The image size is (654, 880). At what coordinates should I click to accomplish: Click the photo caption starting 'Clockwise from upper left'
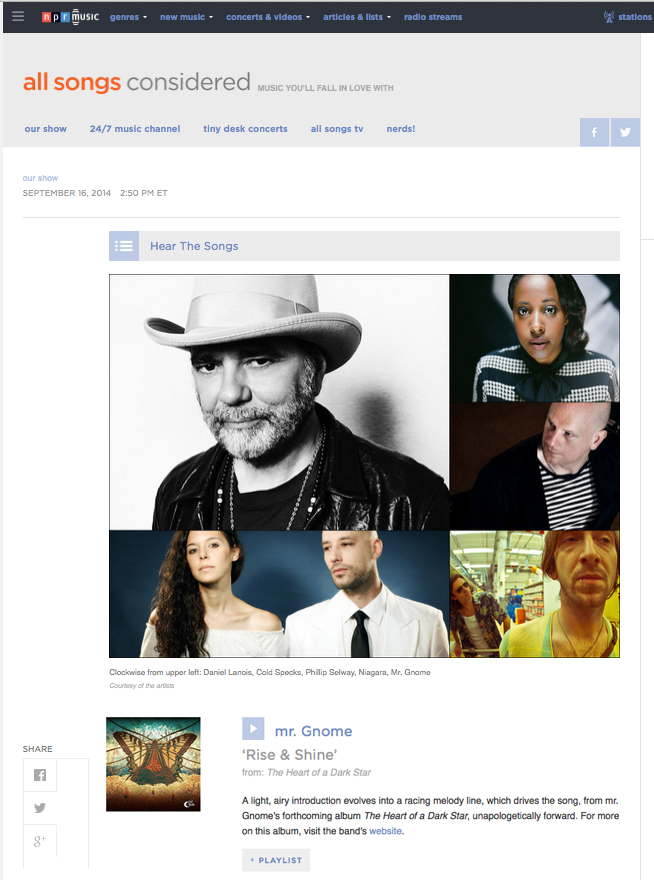(x=269, y=672)
